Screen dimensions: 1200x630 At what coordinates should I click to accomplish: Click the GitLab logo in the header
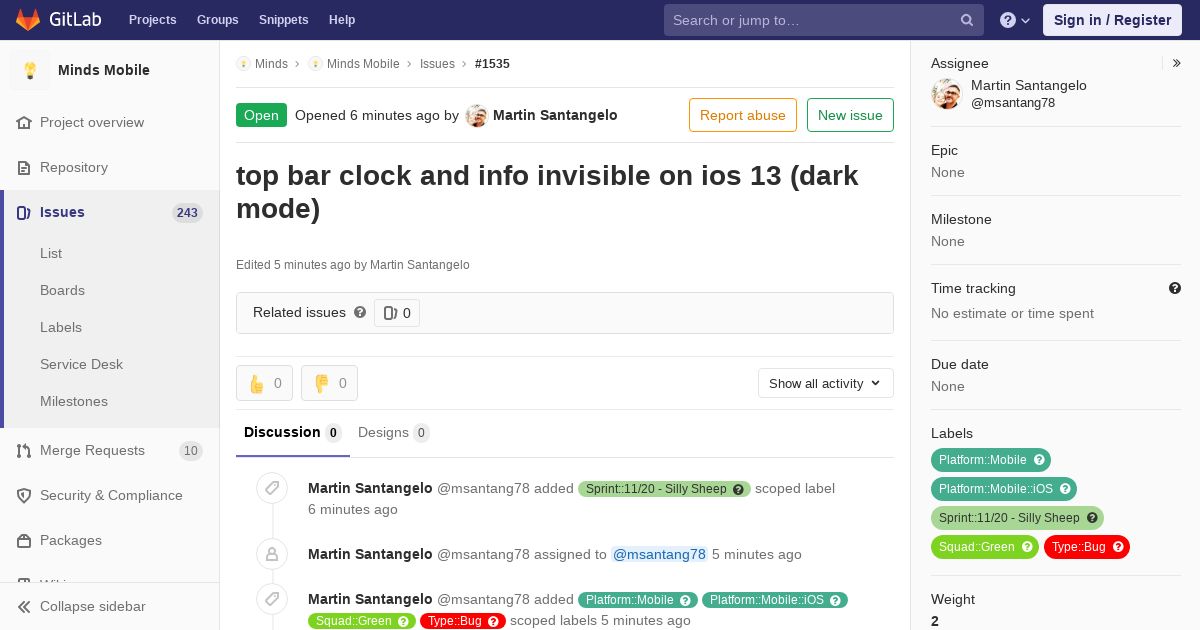tap(56, 19)
